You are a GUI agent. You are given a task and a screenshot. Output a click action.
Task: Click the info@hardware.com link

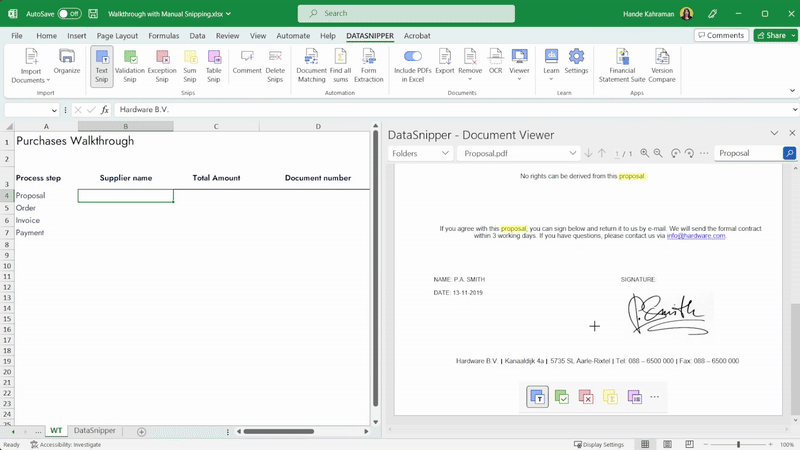[x=696, y=236]
